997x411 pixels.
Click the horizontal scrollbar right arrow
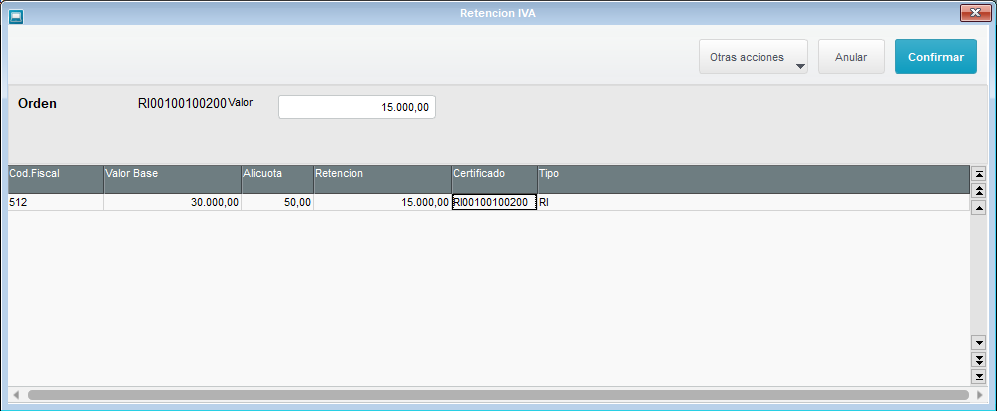[x=980, y=394]
